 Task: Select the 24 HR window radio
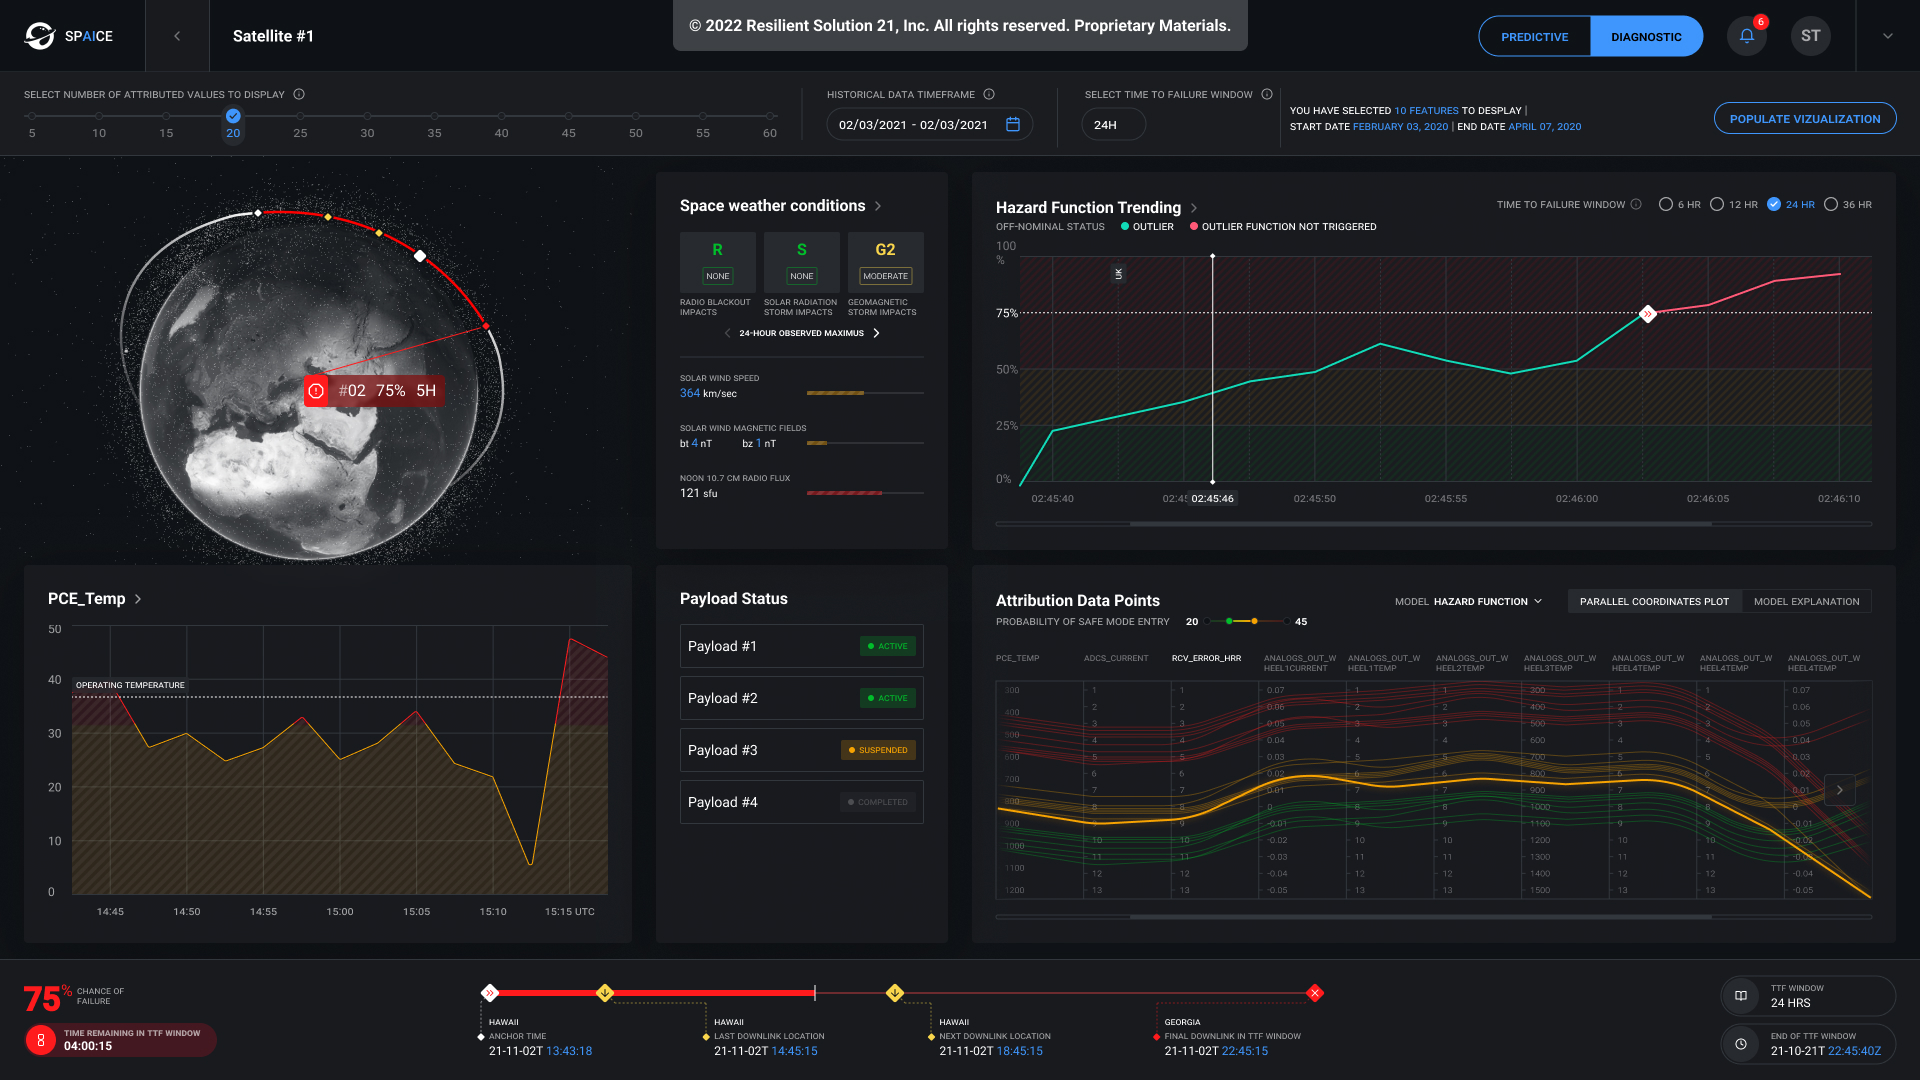[x=1774, y=204]
